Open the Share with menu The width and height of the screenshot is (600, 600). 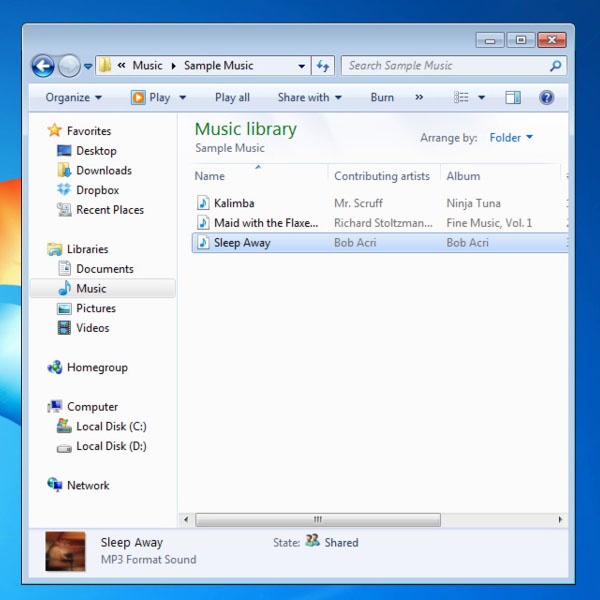click(309, 98)
